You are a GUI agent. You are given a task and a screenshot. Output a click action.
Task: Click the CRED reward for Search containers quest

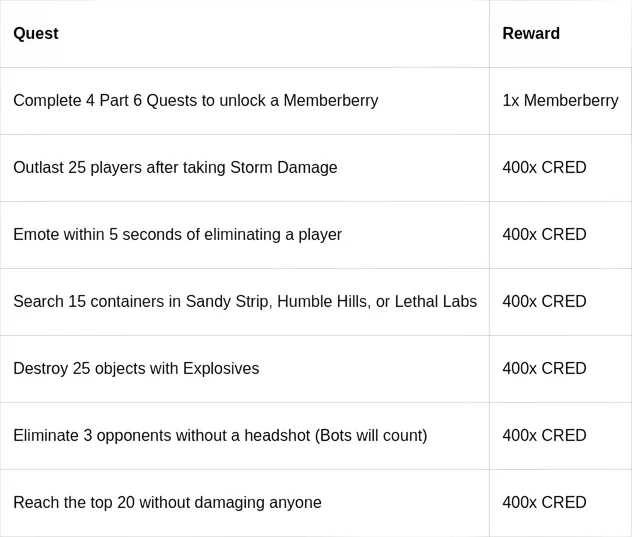click(544, 302)
